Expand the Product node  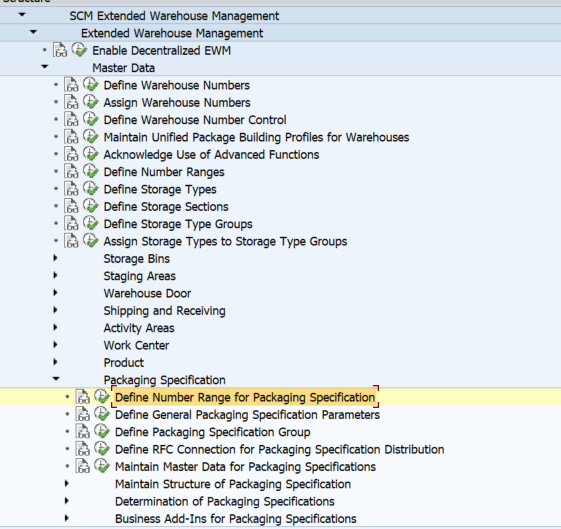[55, 362]
